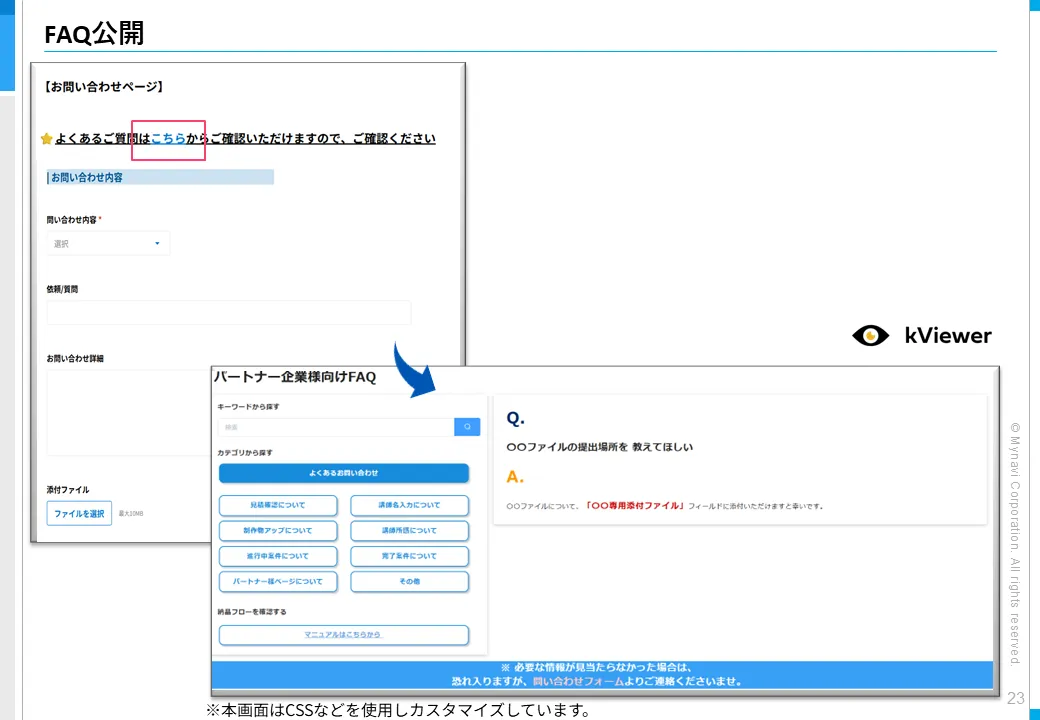The height and width of the screenshot is (720, 1040).
Task: Click the お問い合わせ詳細 text area
Action: (129, 412)
